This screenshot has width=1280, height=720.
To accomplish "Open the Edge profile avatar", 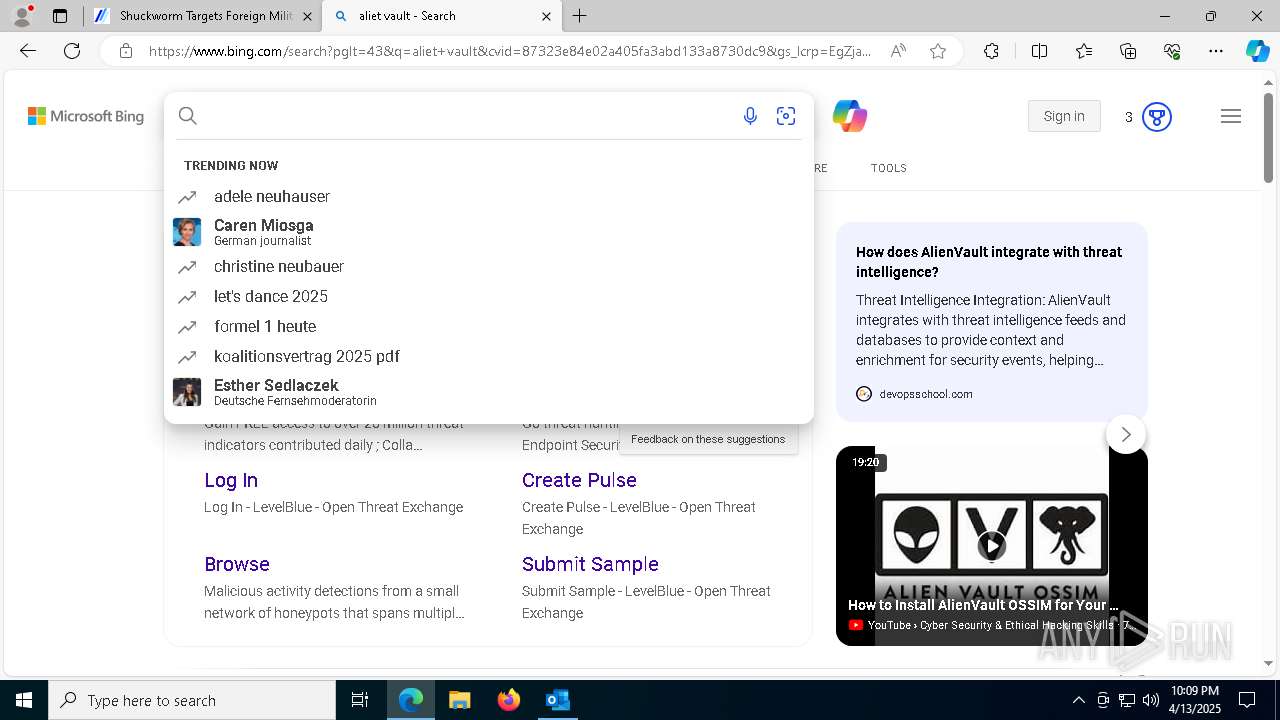I will [x=22, y=16].
